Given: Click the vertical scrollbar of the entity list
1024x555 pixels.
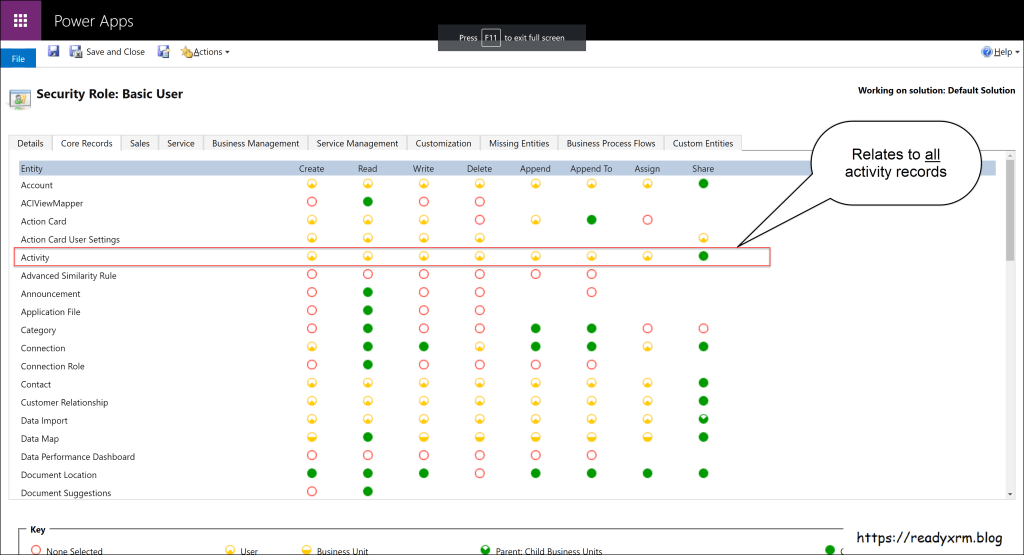Looking at the screenshot, I should (1009, 330).
